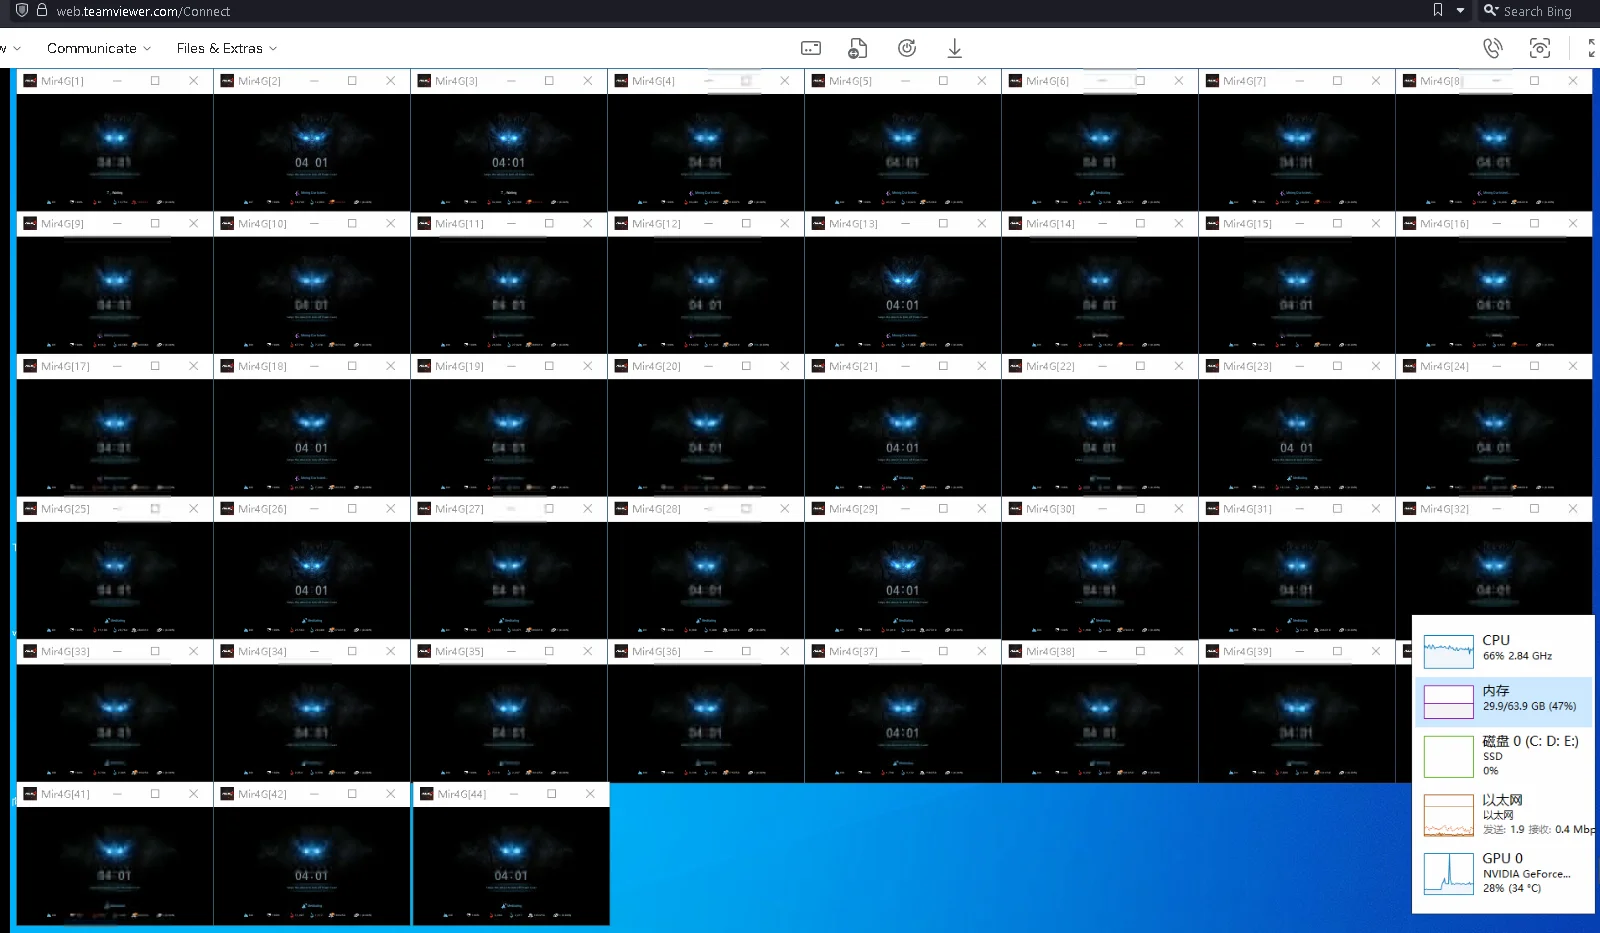Open the Communicate menu
Viewport: 1600px width, 933px height.
(98, 48)
